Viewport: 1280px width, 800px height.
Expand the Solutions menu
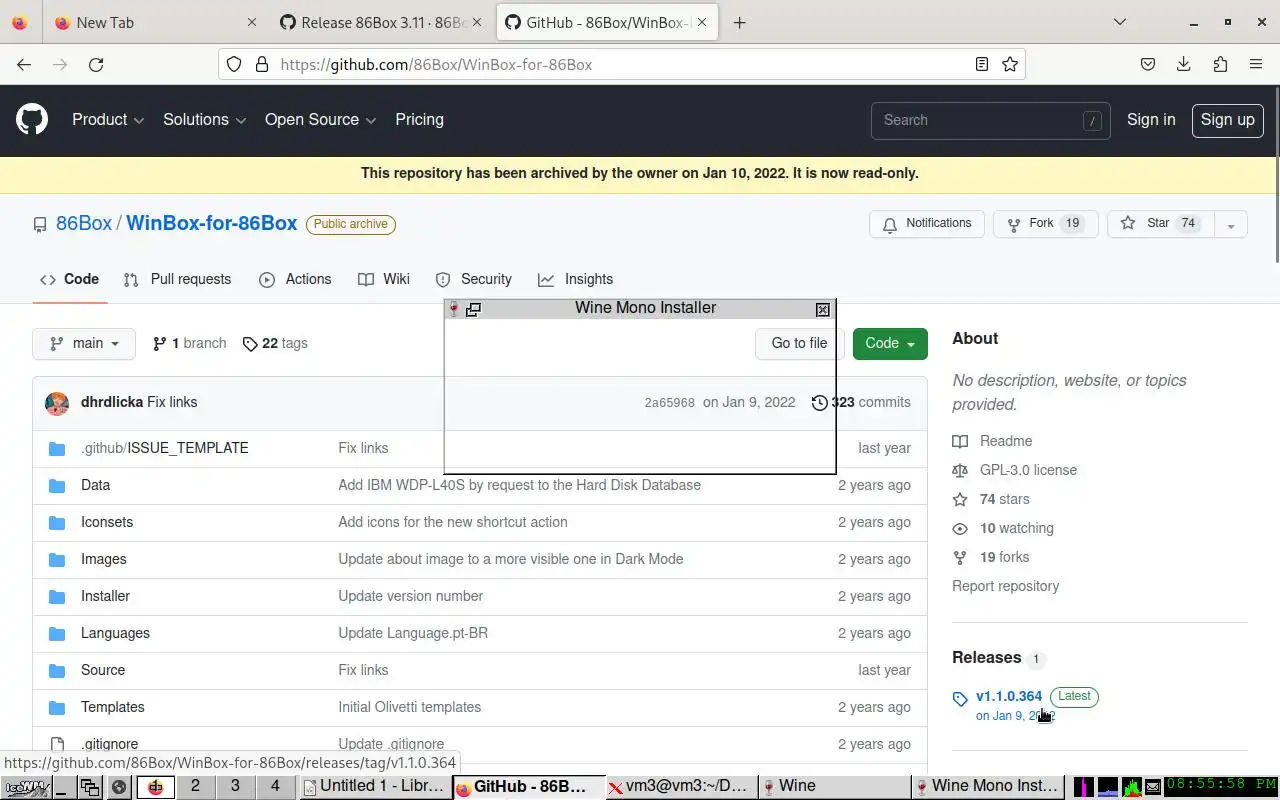click(204, 119)
